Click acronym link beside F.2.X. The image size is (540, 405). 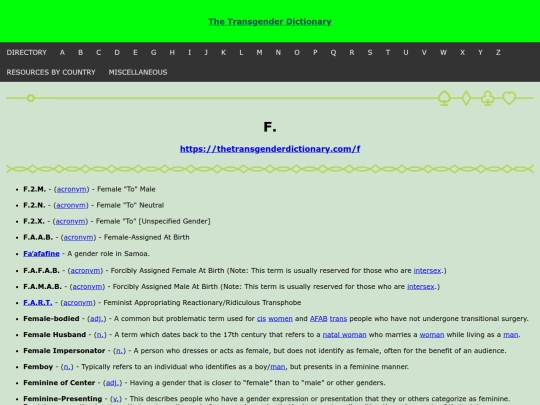(70, 221)
